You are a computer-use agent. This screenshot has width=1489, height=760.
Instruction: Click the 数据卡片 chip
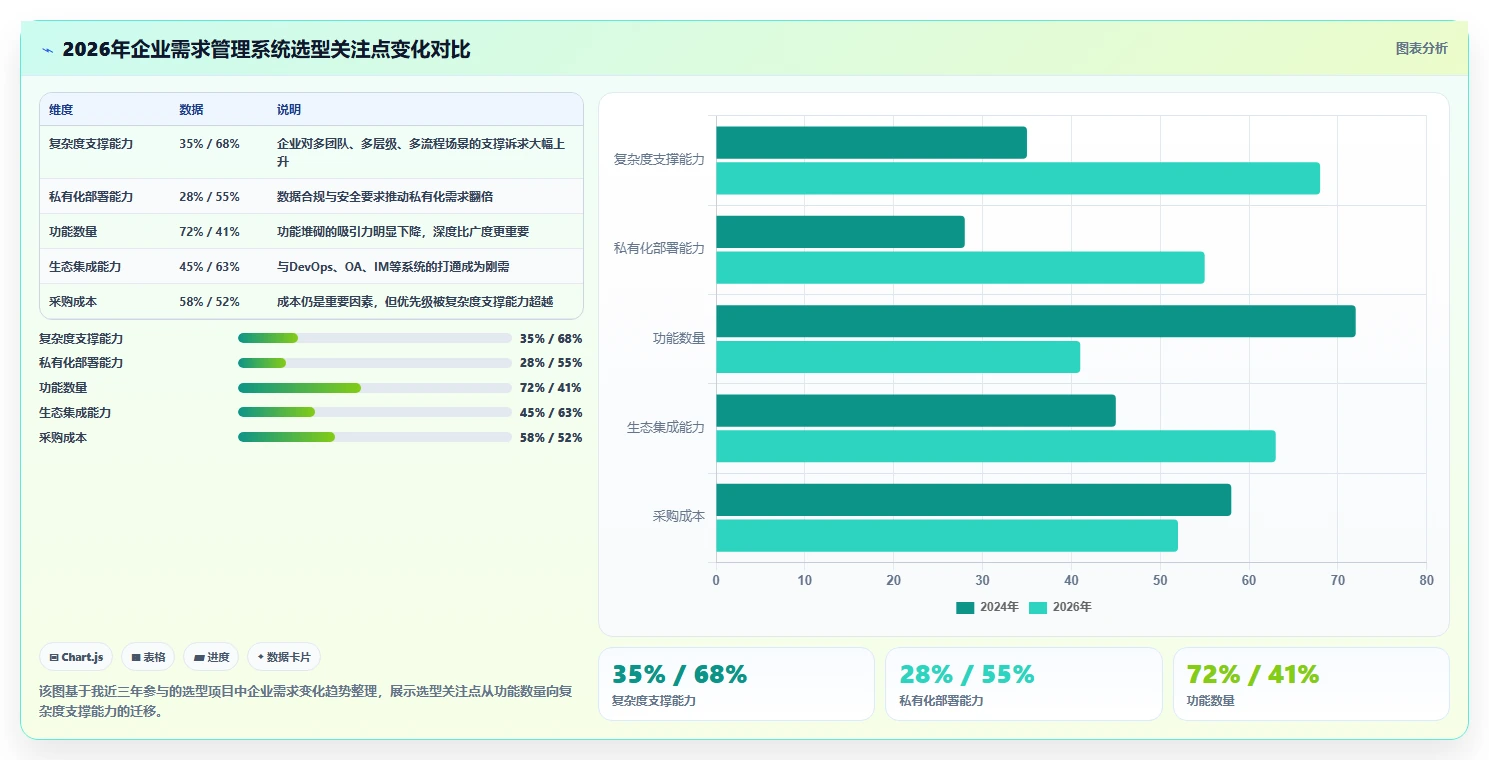(284, 657)
